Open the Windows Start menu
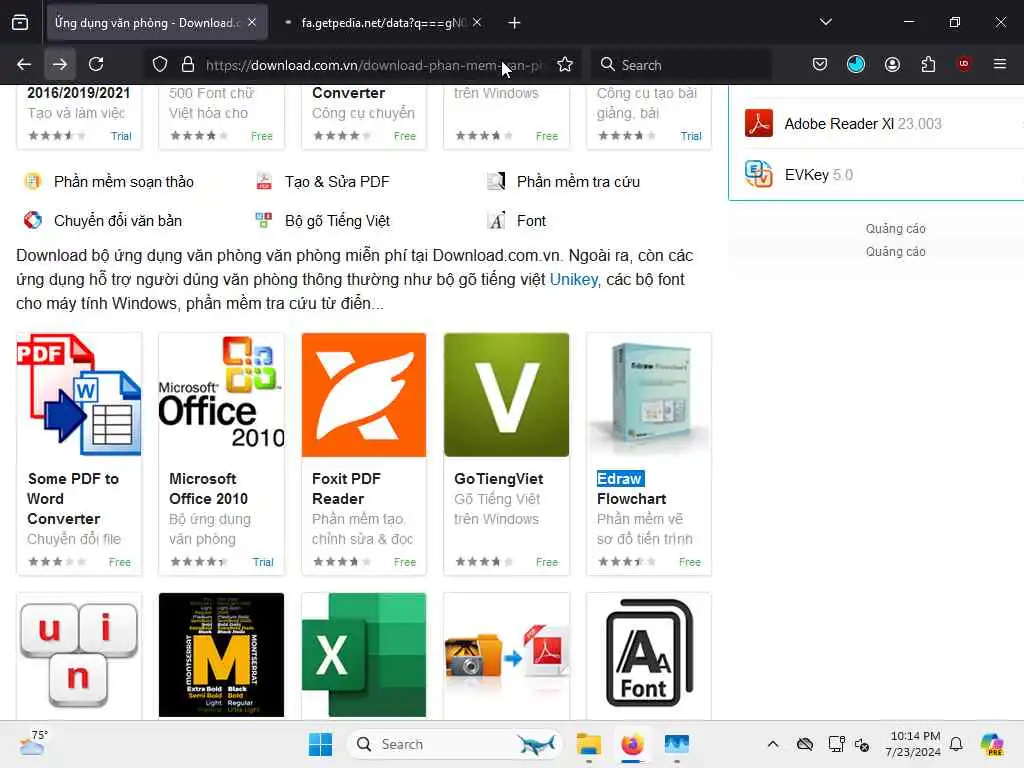 [320, 744]
